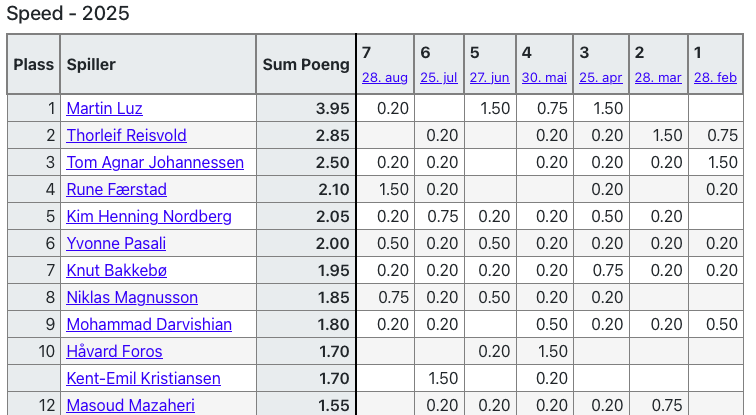Open Thorleif Reisvold player page
The height and width of the screenshot is (415, 756).
(x=126, y=136)
